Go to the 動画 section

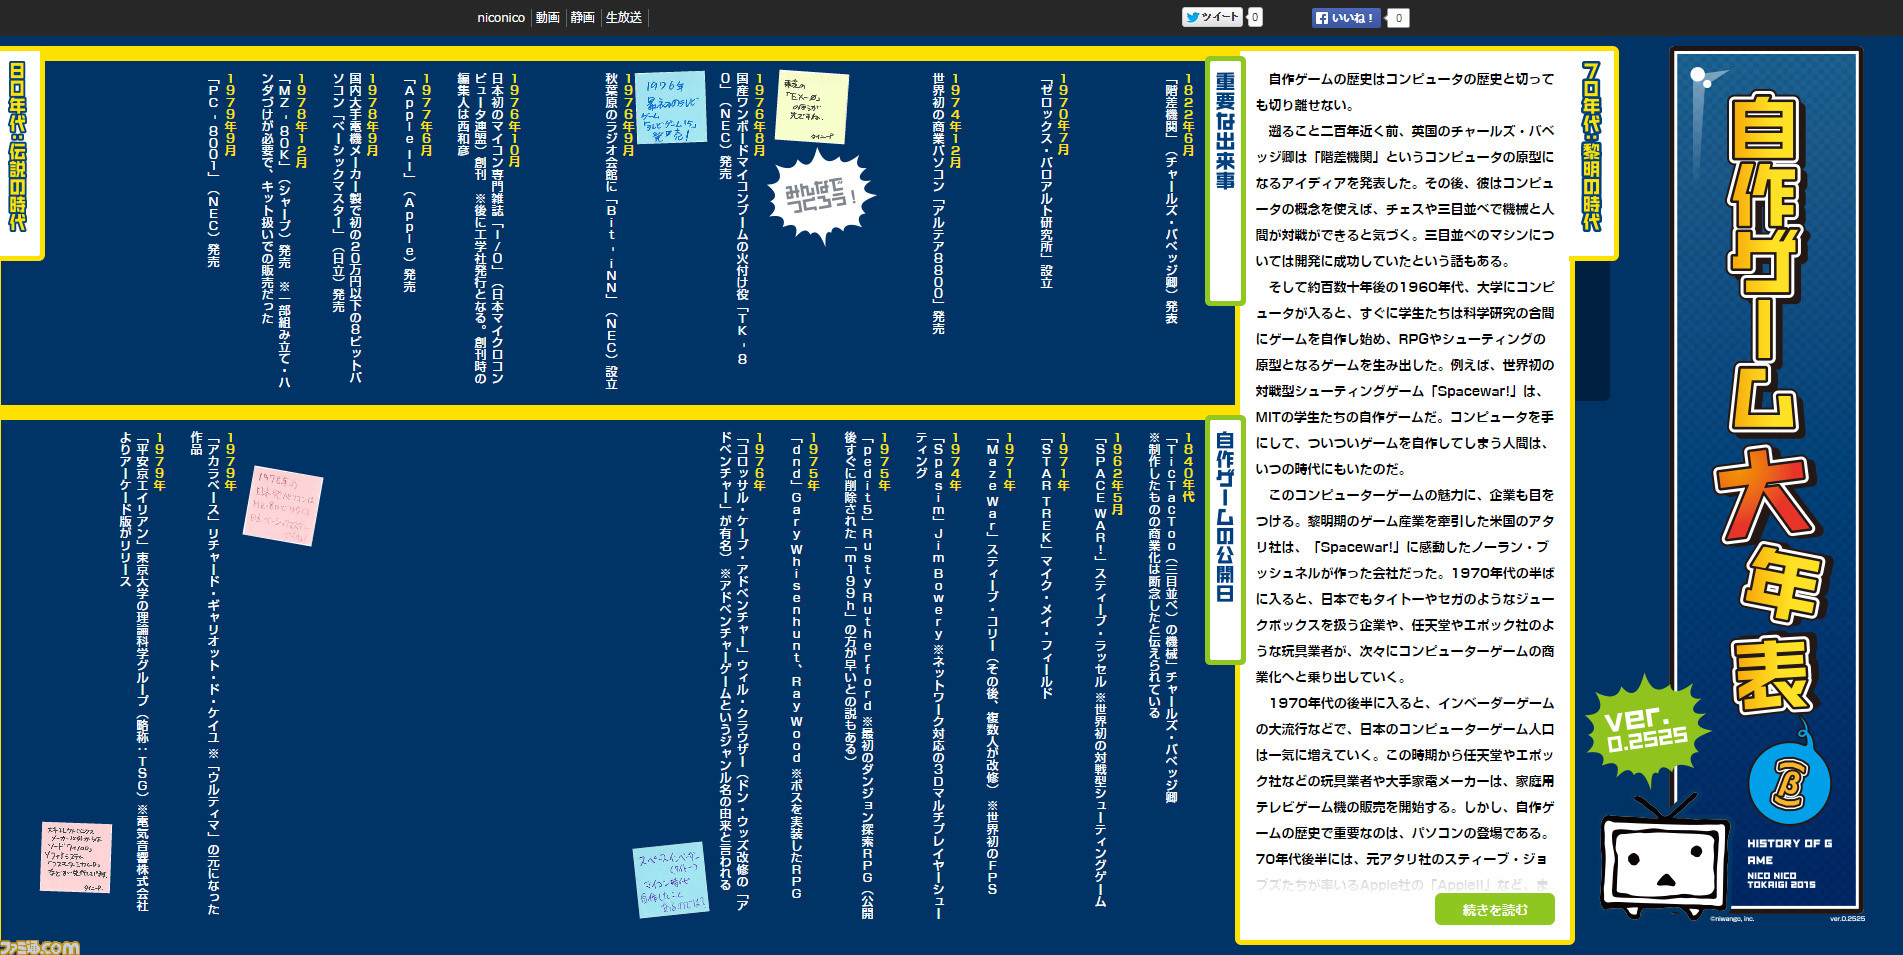tap(547, 17)
